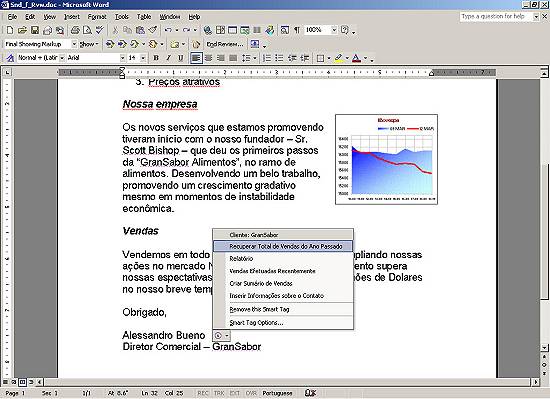Click the Open file folder icon
The image size is (550, 399).
(22, 30)
